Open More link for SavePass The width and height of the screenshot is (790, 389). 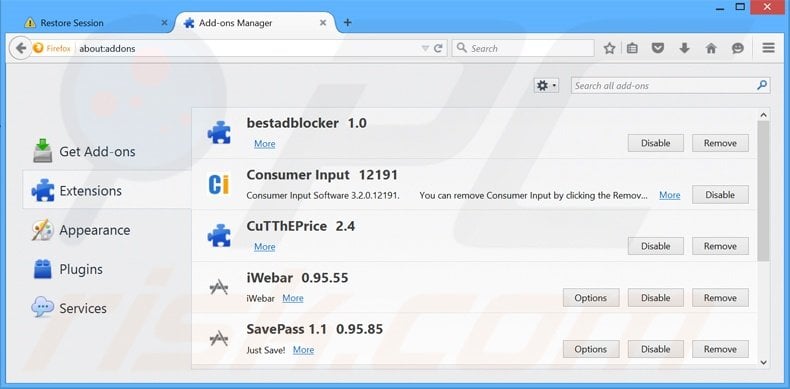click(x=303, y=350)
